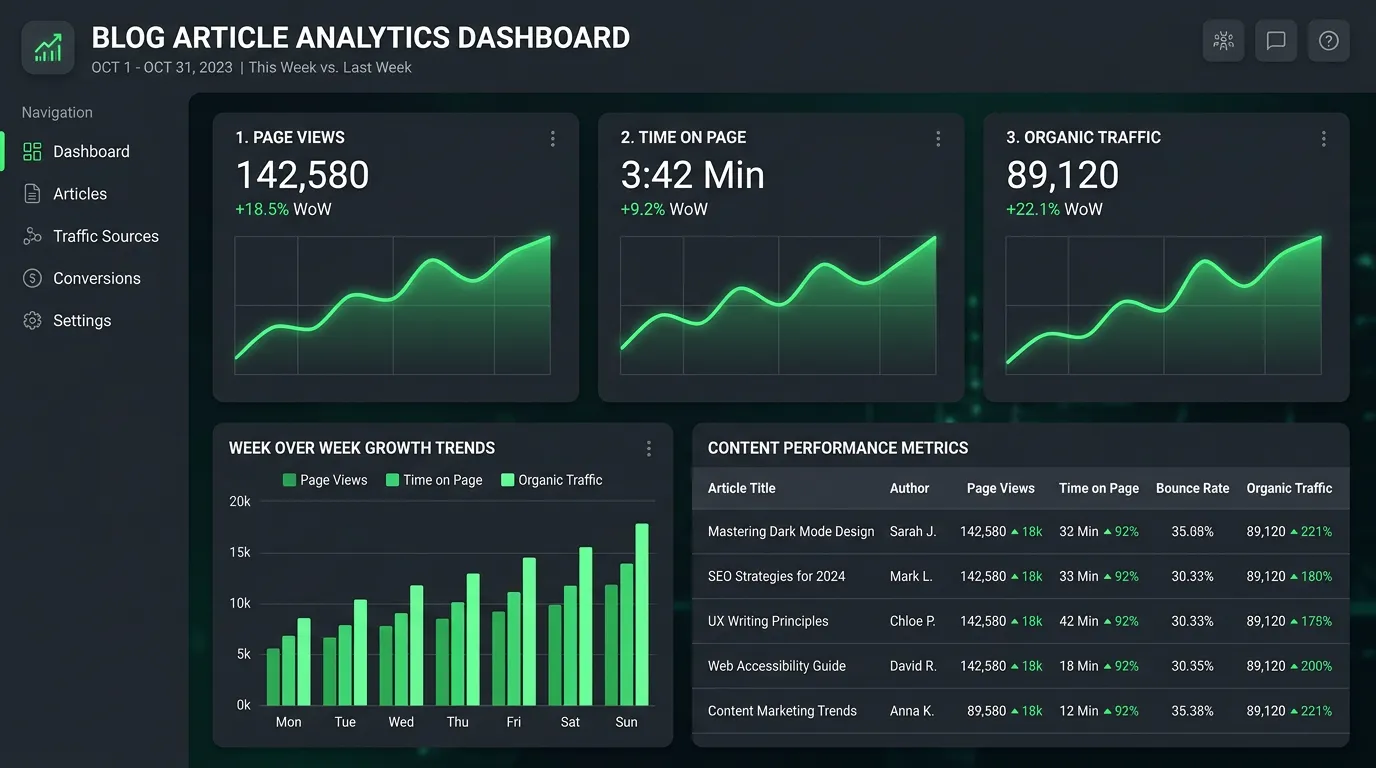Image resolution: width=1376 pixels, height=768 pixels.
Task: Open the team members icon button
Action: [x=1223, y=41]
